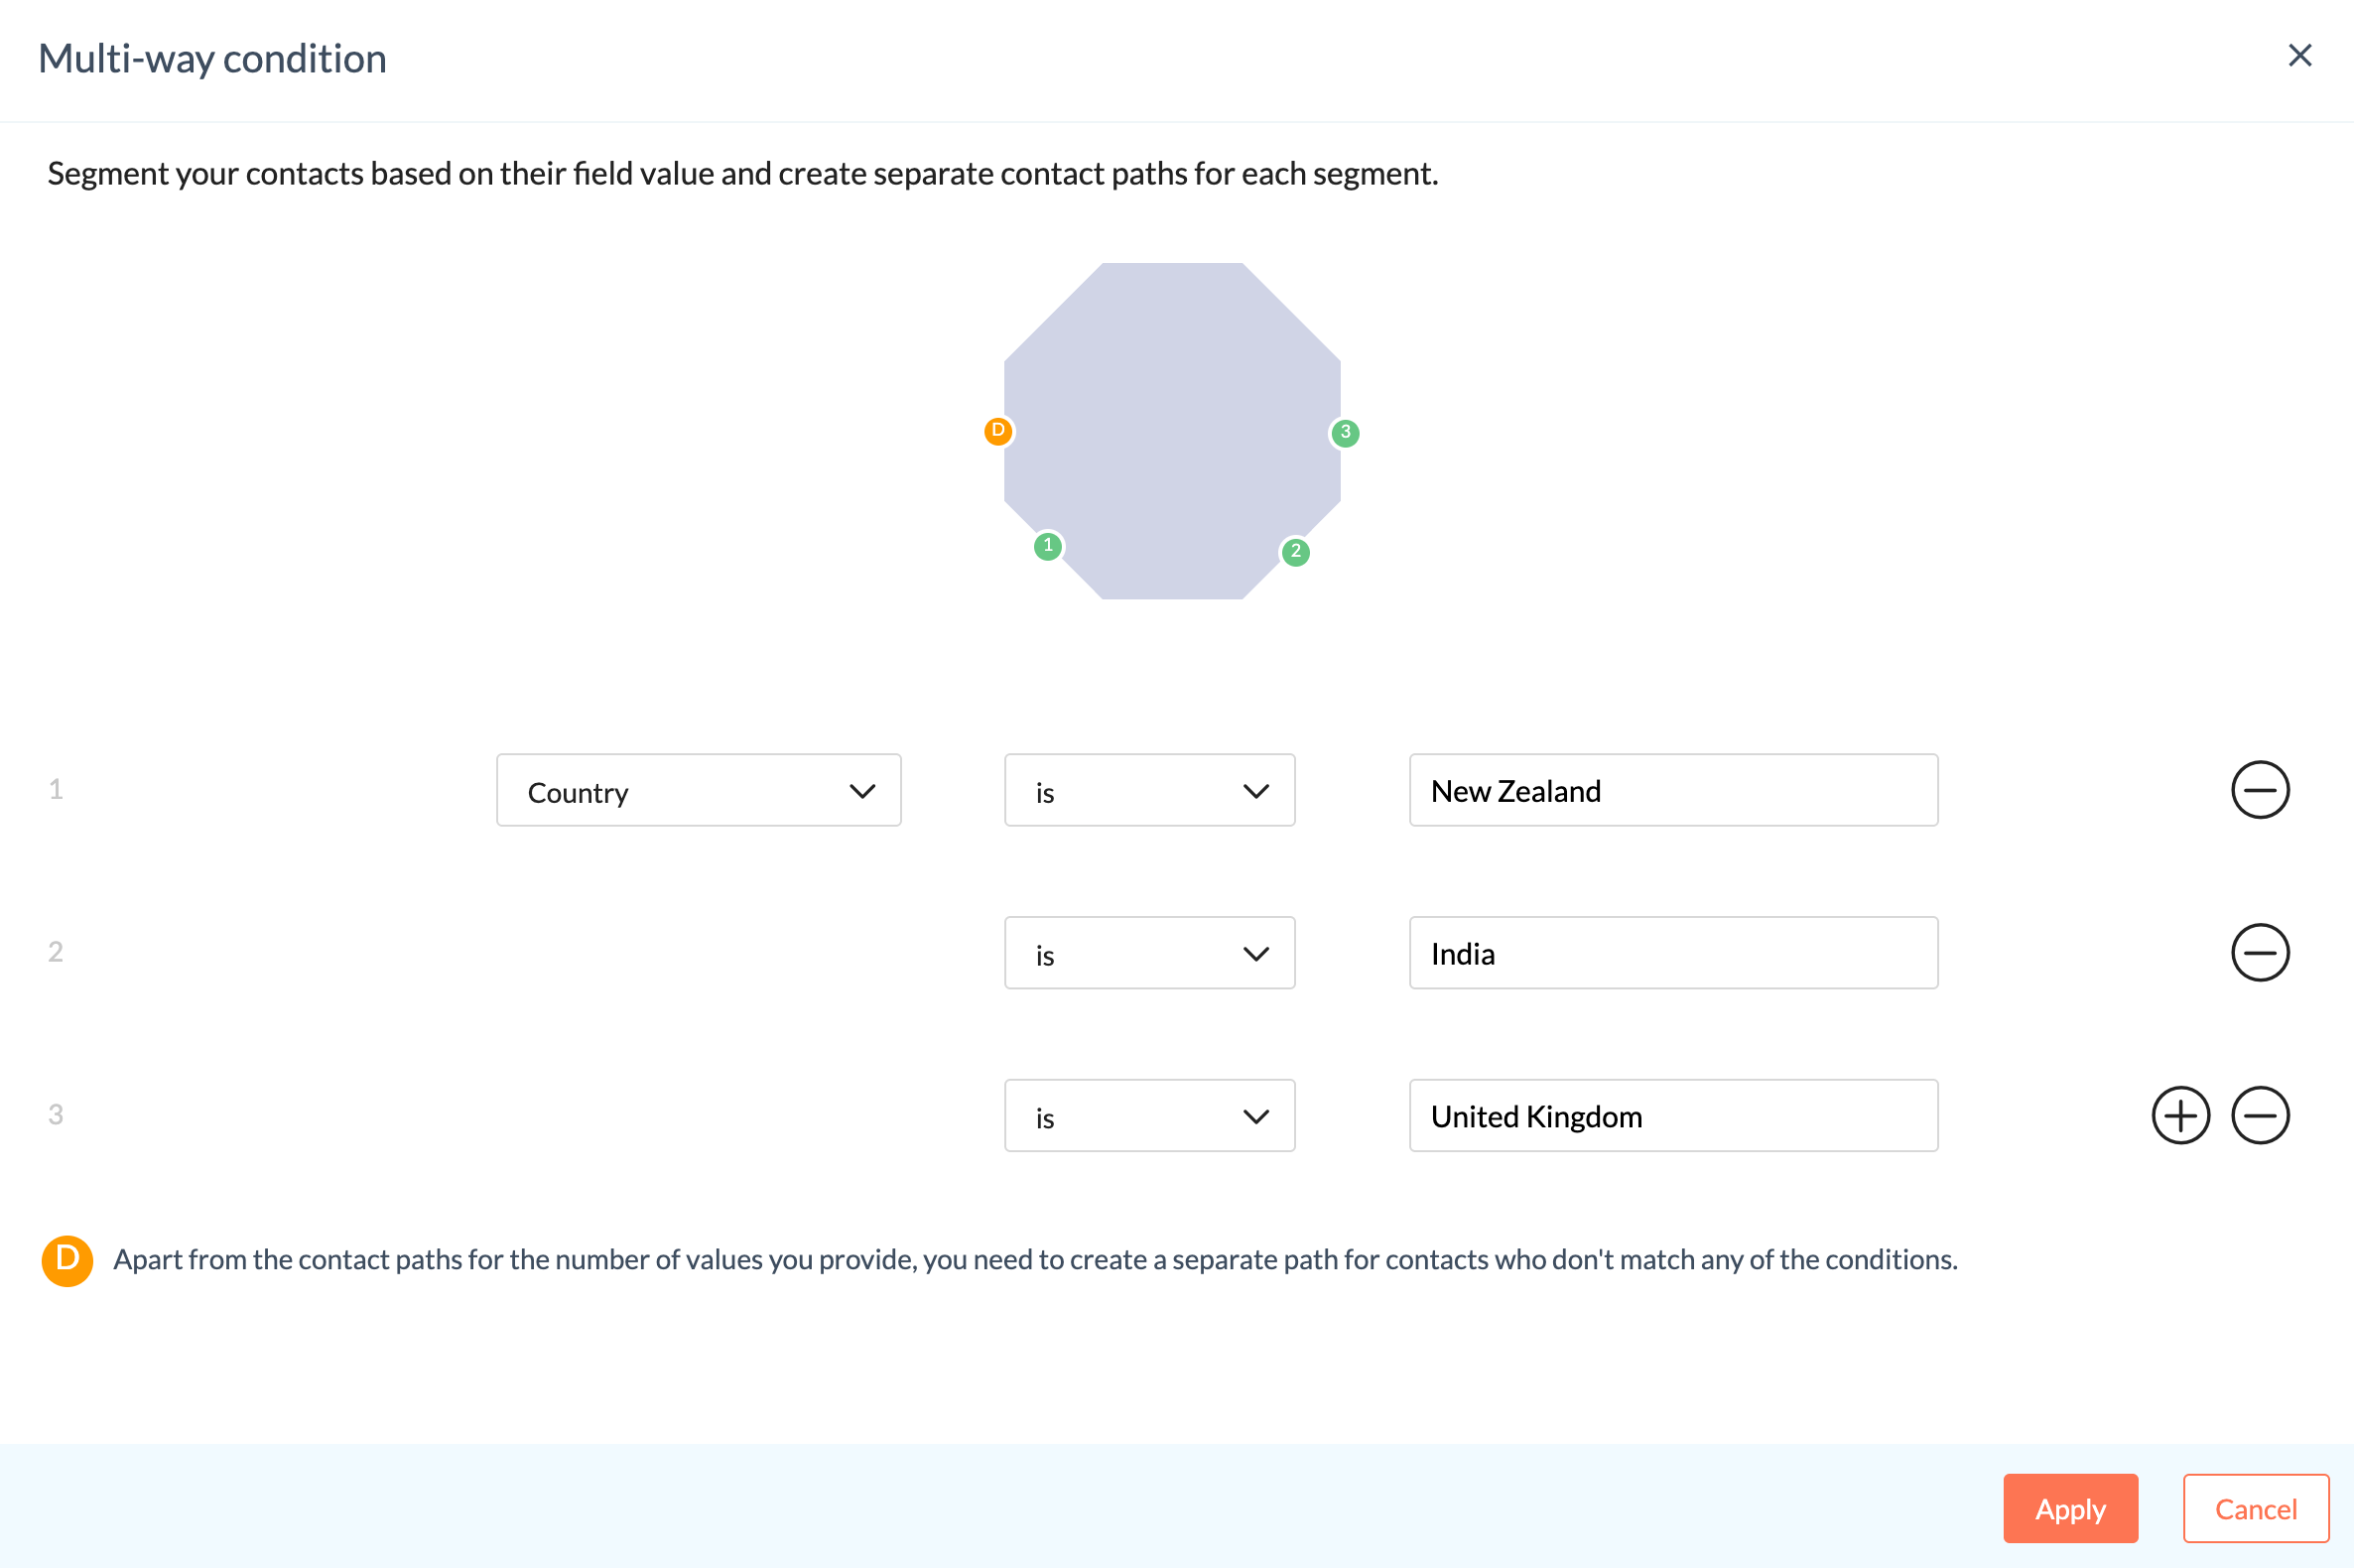Apply the multi-way condition
Image resolution: width=2354 pixels, height=1568 pixels.
click(2070, 1508)
